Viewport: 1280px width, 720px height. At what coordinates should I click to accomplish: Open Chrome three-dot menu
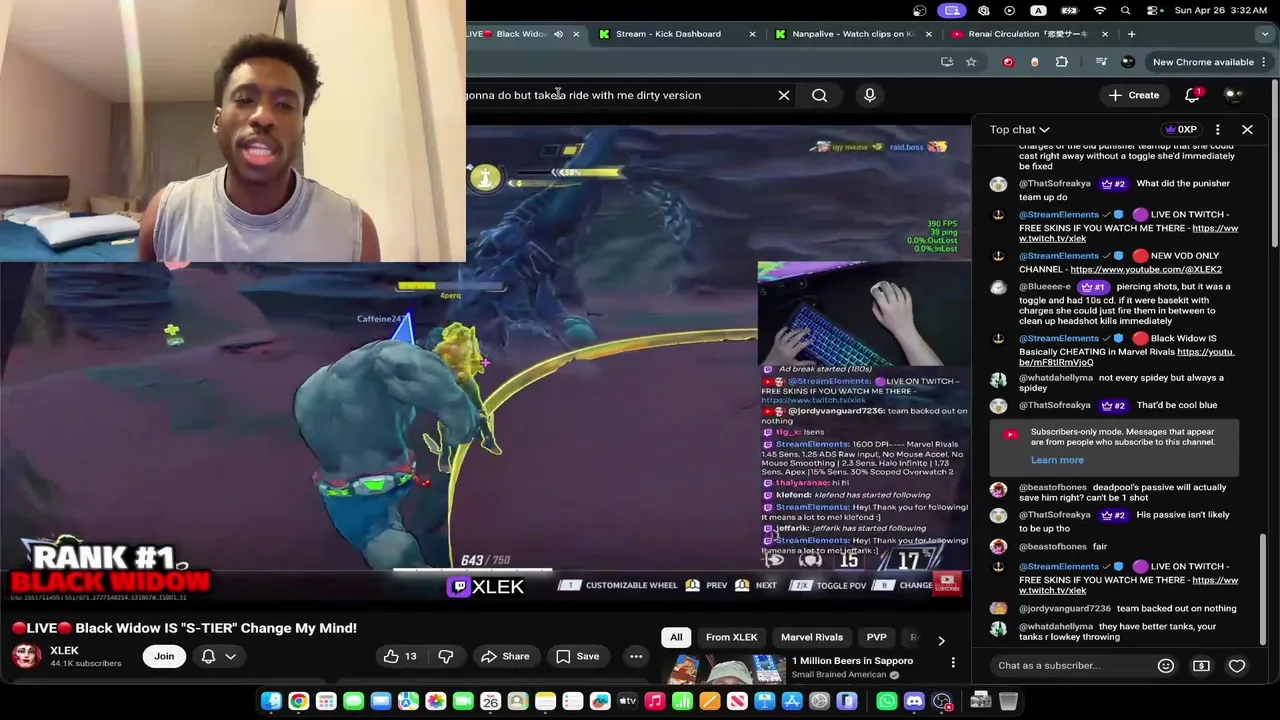pos(1264,62)
